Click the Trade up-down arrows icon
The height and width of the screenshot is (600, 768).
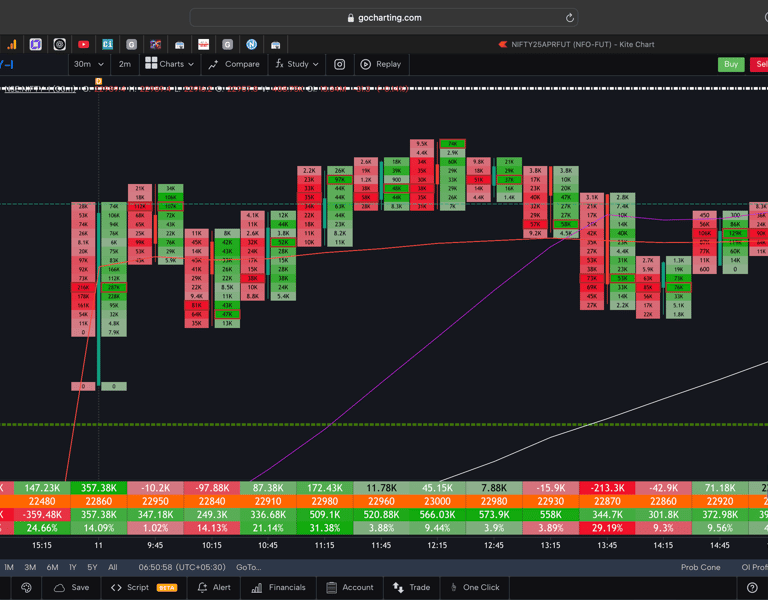click(x=398, y=588)
